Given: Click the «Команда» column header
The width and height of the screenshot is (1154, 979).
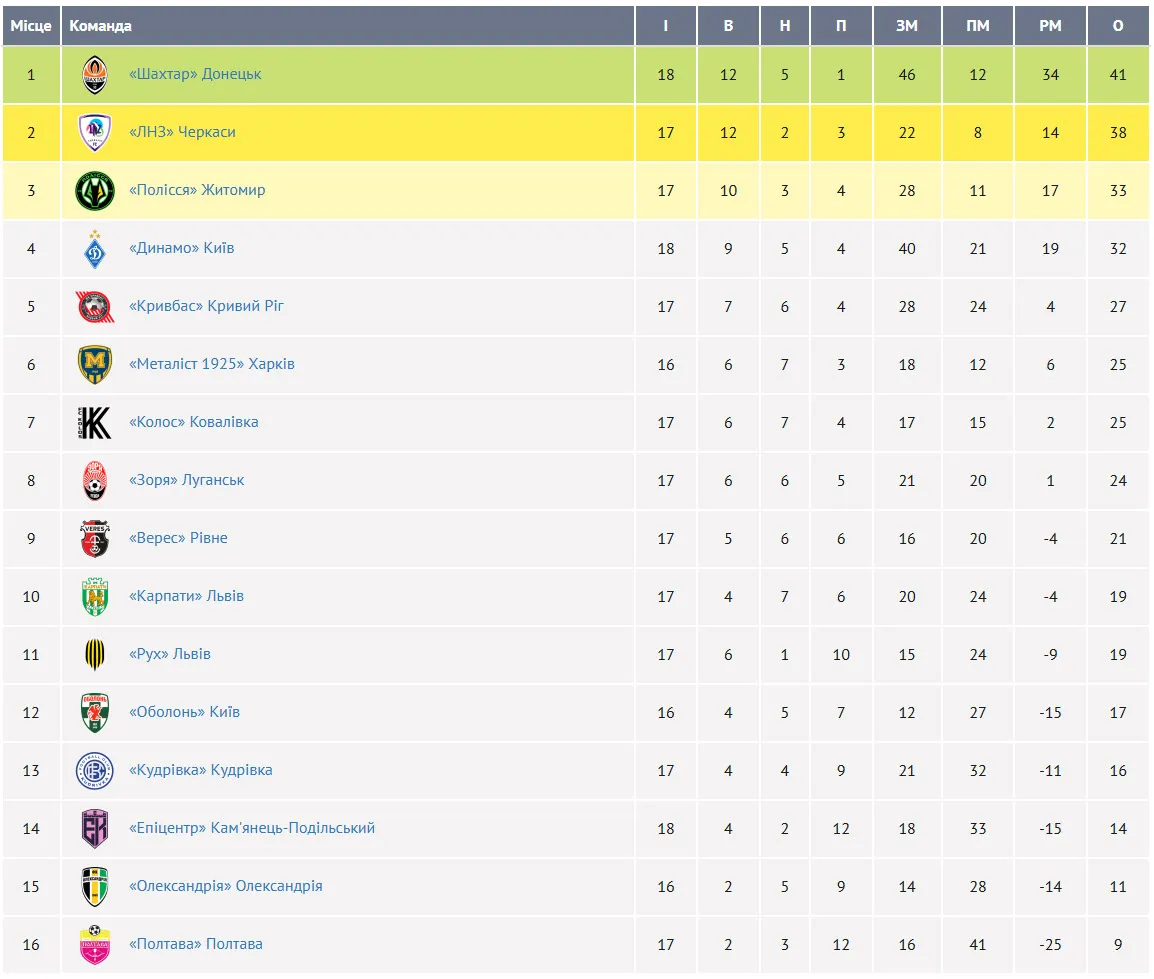Looking at the screenshot, I should click(100, 26).
